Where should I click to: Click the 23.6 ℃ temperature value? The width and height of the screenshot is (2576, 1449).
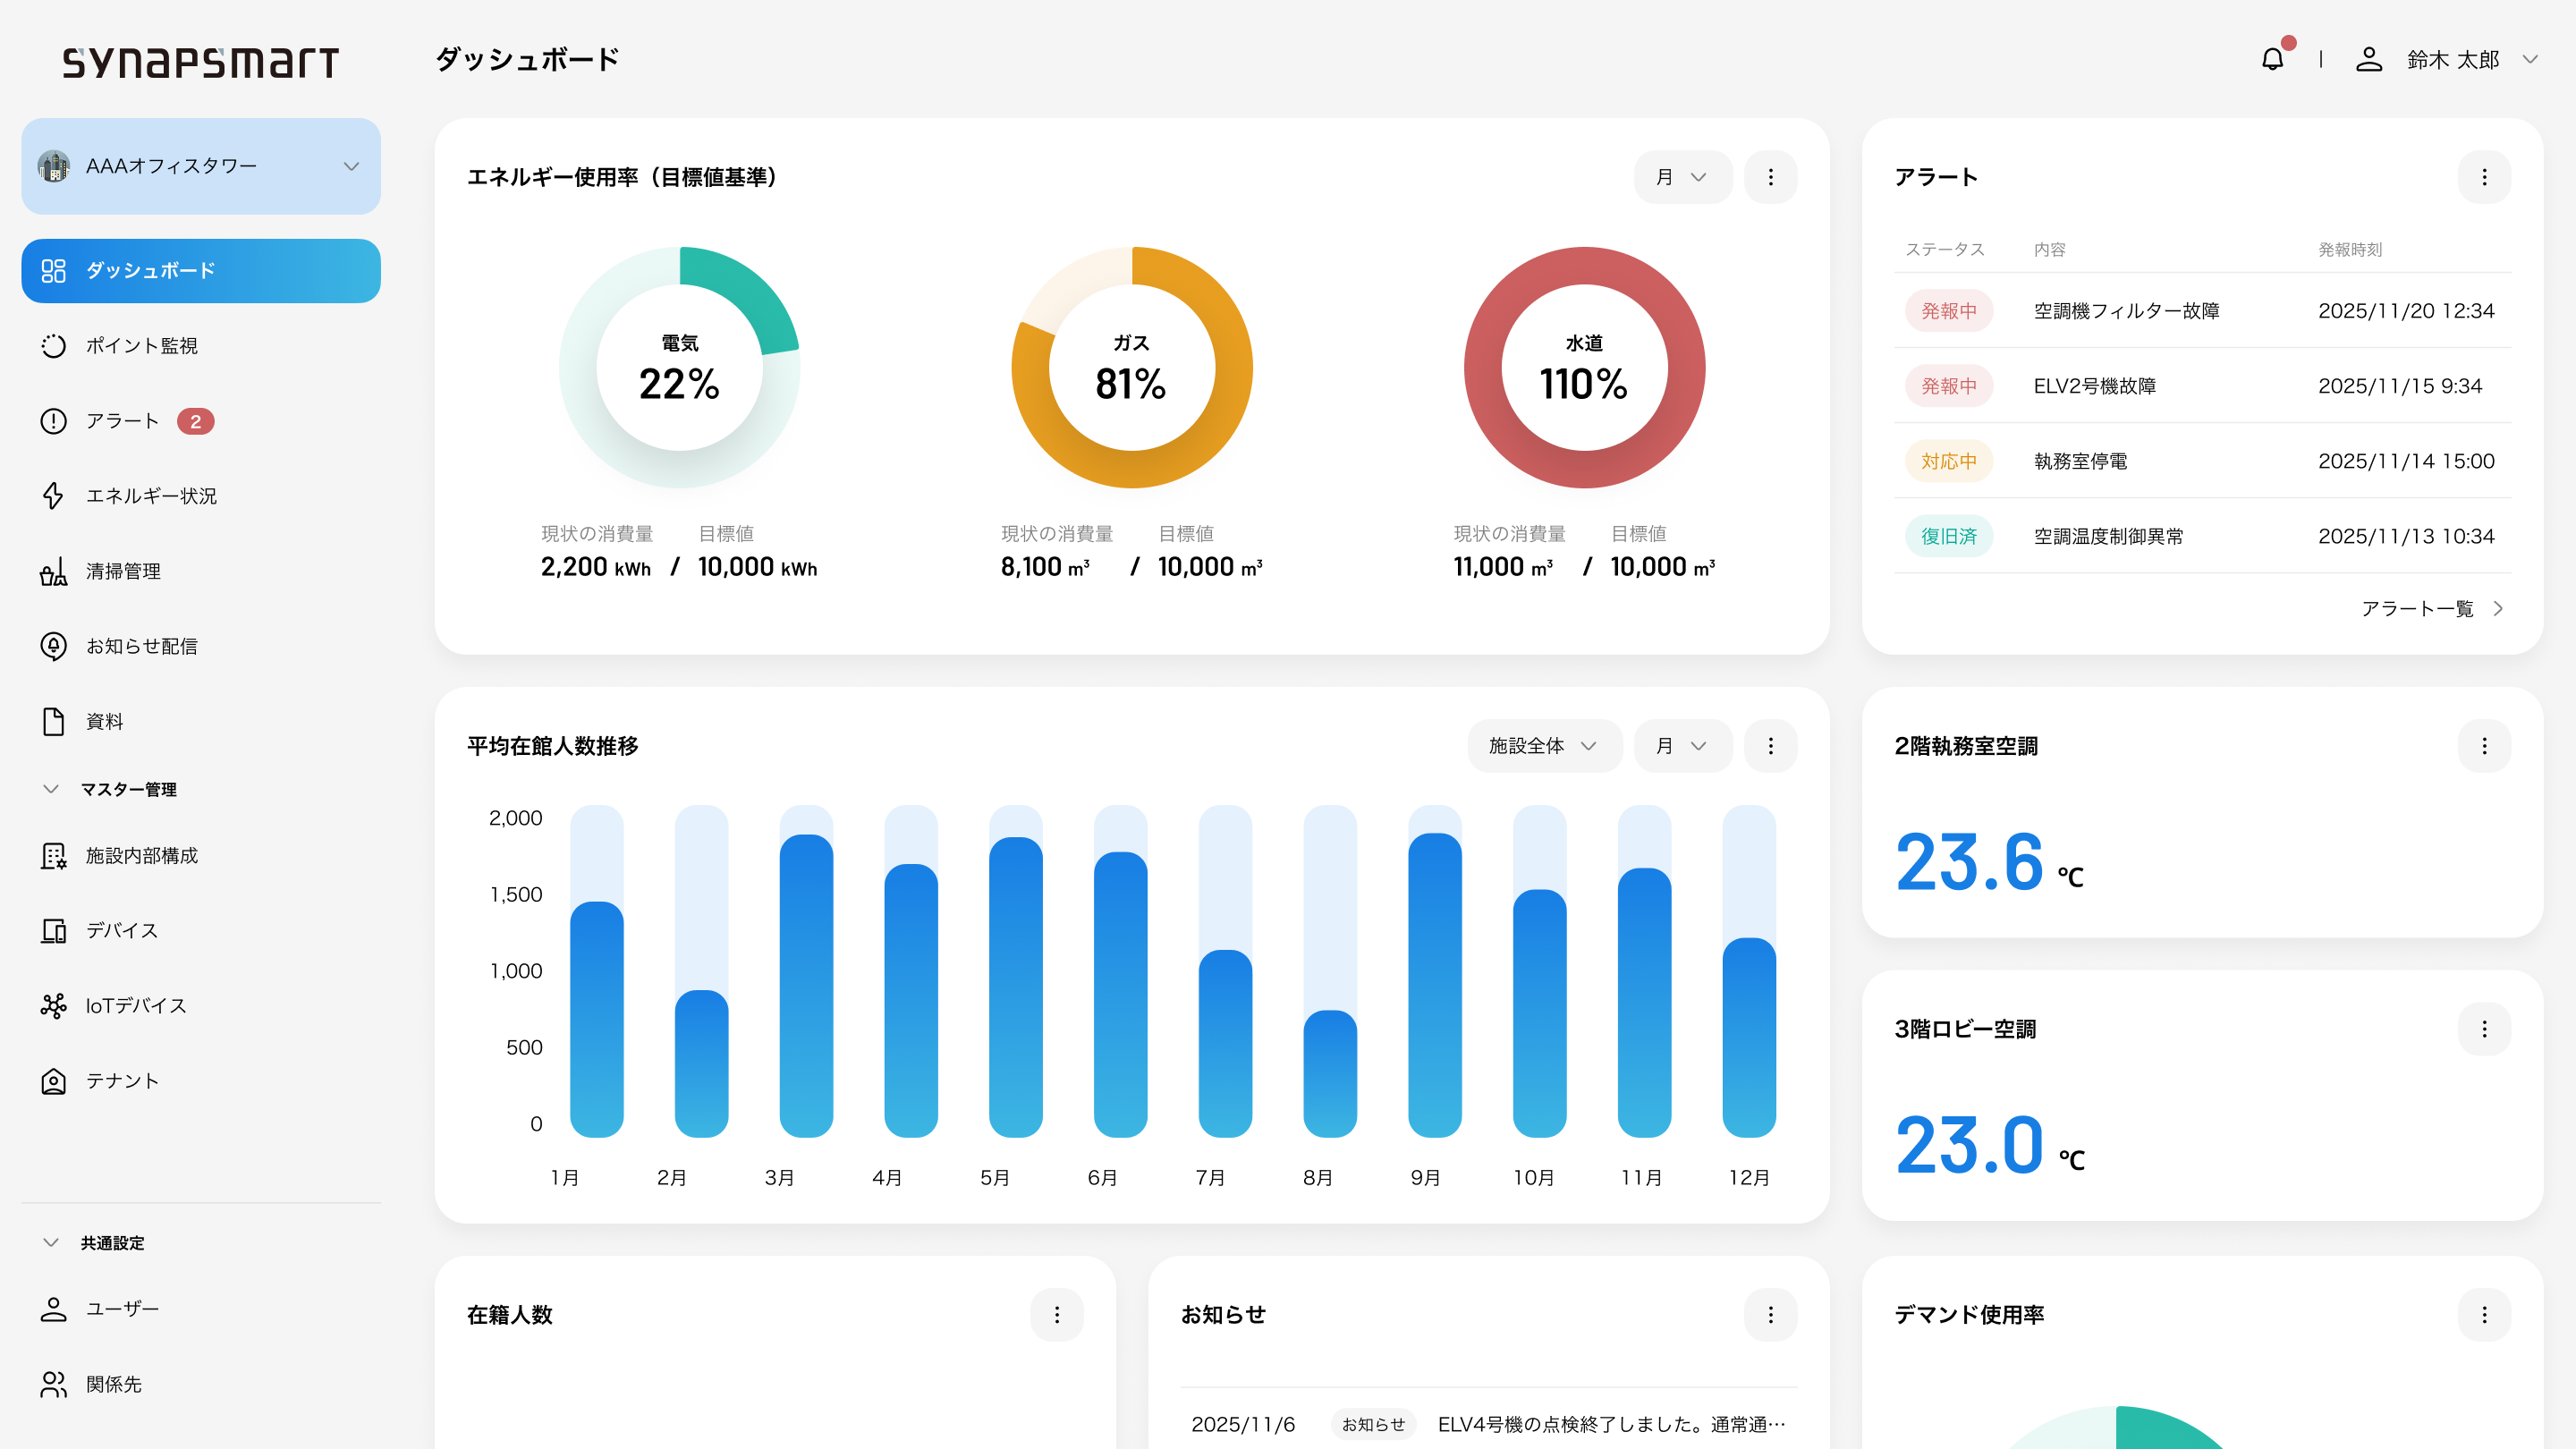click(x=1989, y=862)
